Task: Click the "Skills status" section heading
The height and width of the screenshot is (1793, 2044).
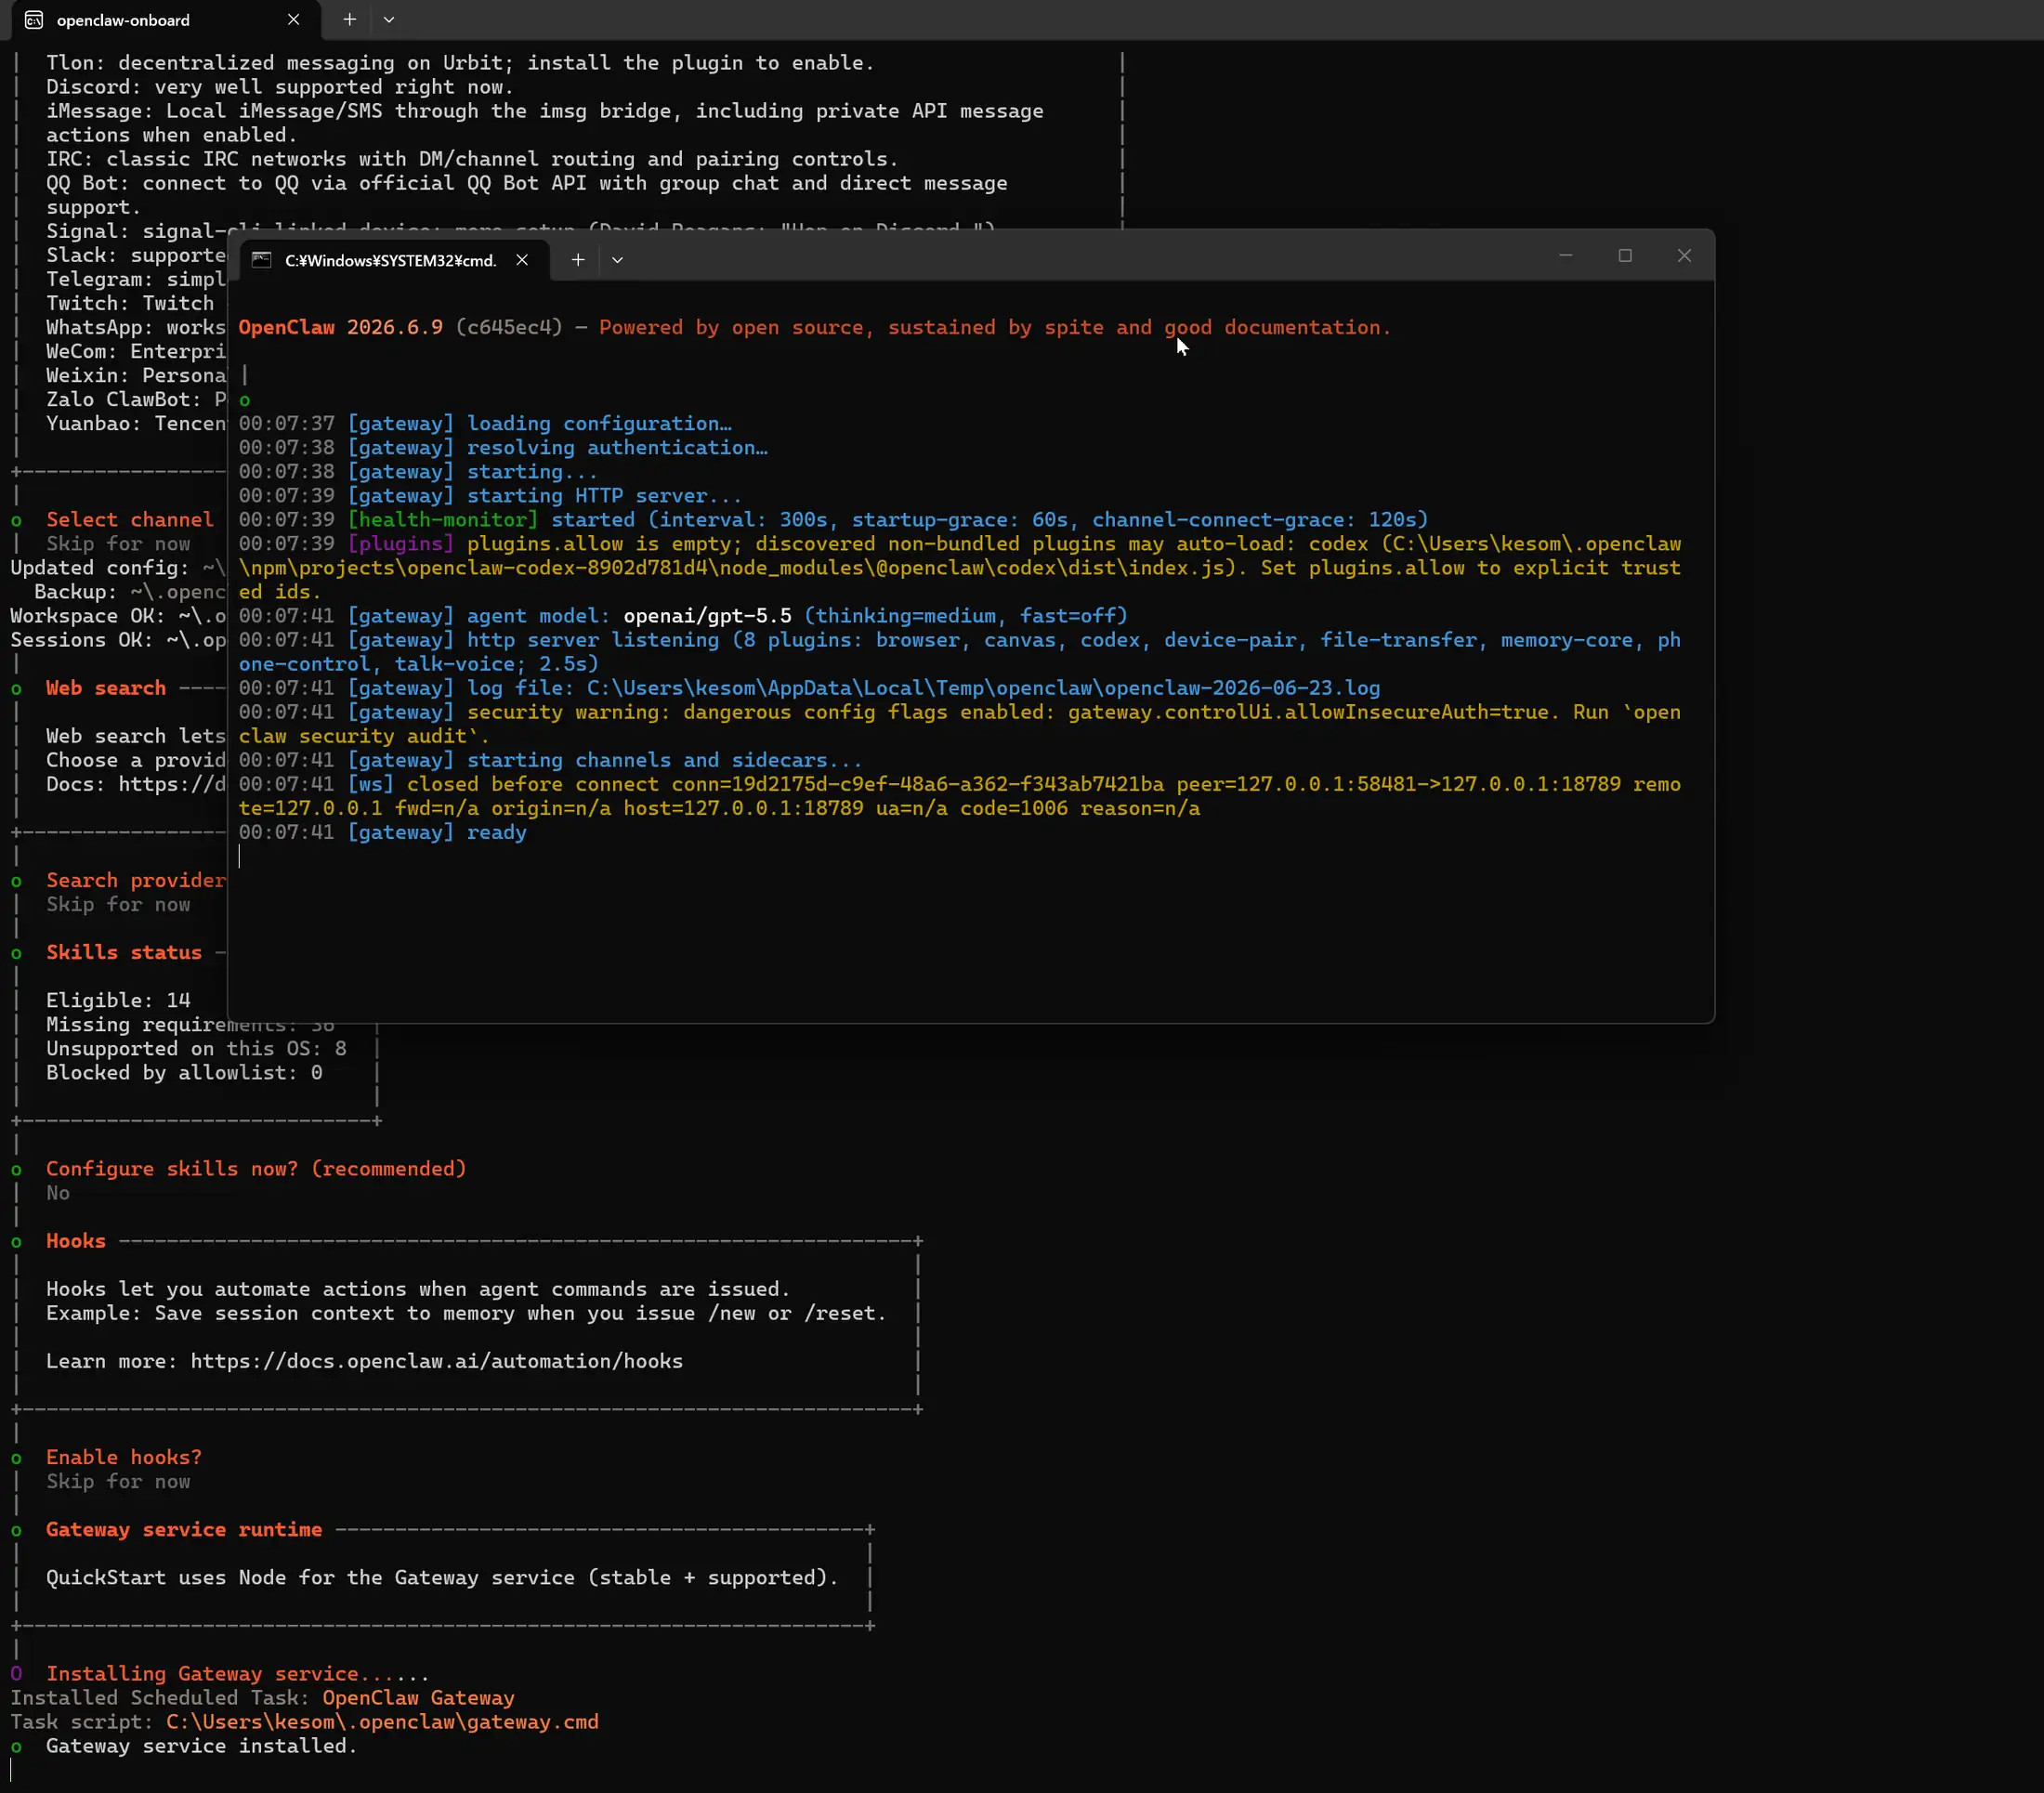Action: [124, 952]
